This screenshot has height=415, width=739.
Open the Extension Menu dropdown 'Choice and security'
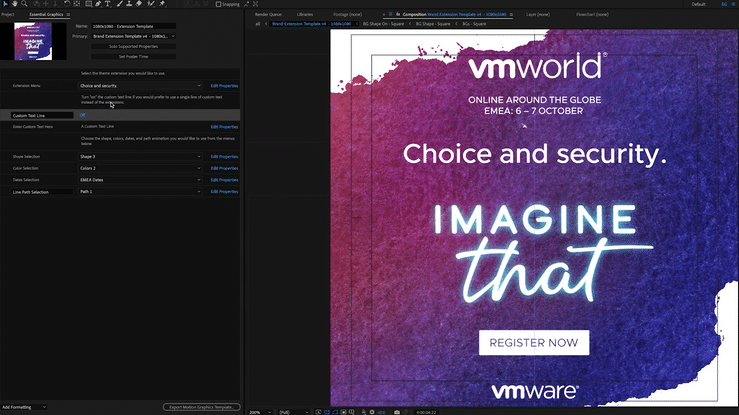tap(140, 86)
